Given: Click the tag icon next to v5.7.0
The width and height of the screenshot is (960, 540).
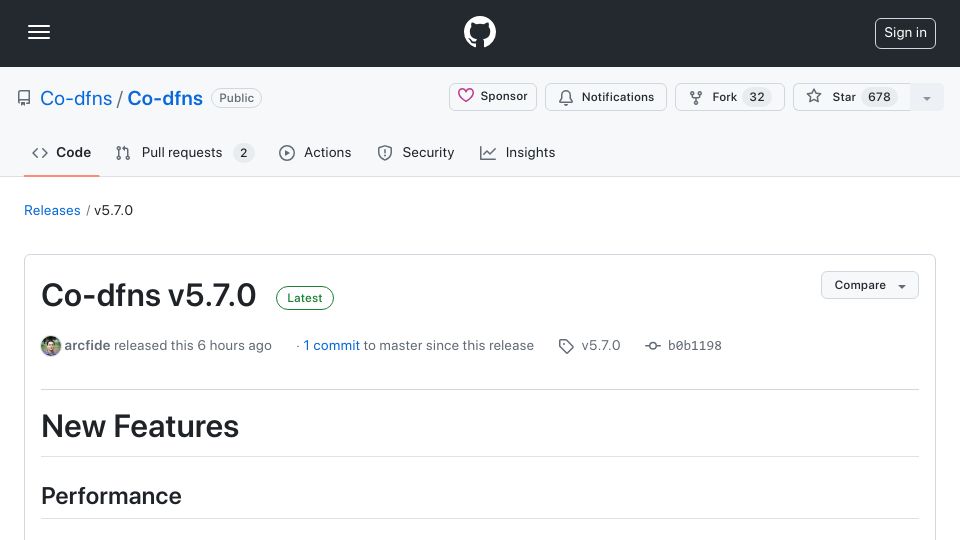Looking at the screenshot, I should [566, 347].
